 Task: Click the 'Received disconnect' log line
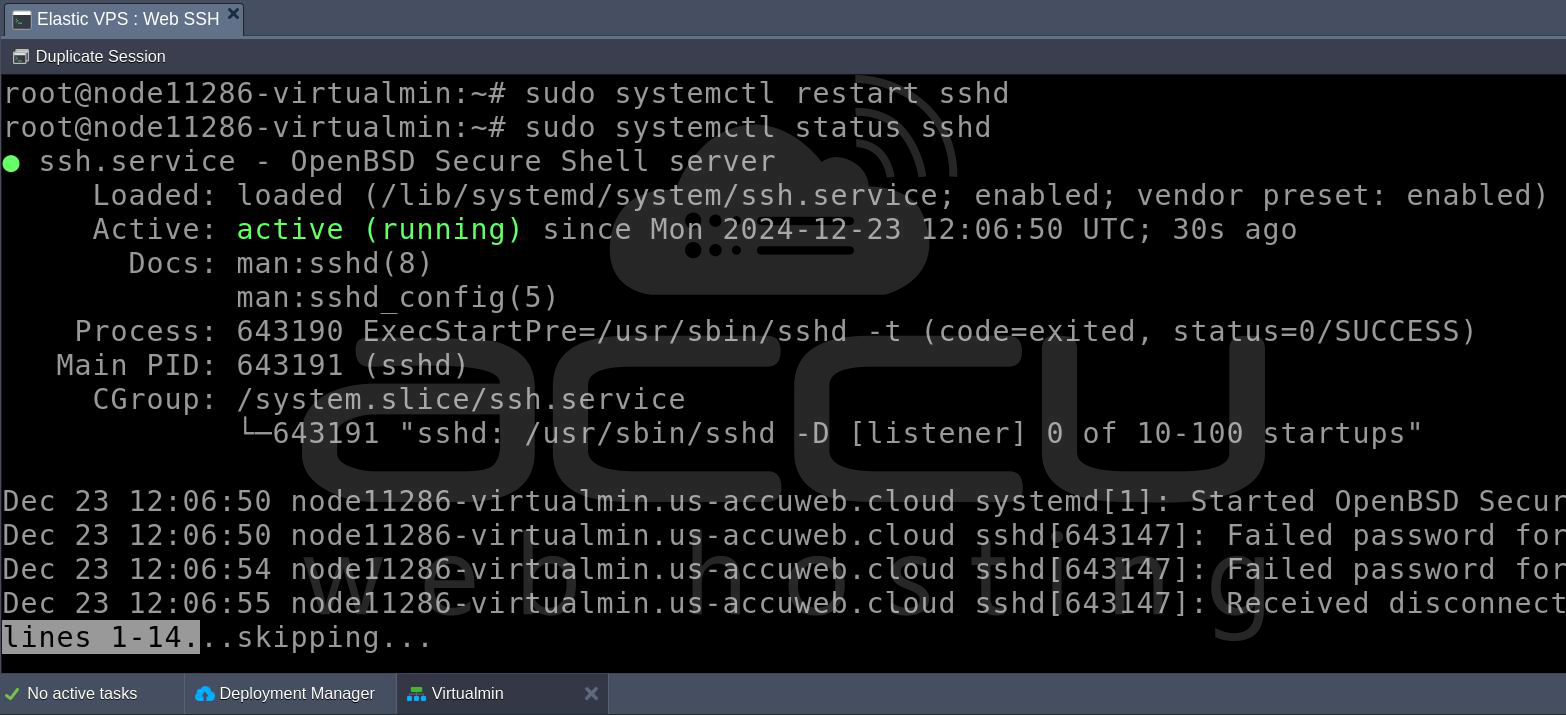click(x=784, y=603)
